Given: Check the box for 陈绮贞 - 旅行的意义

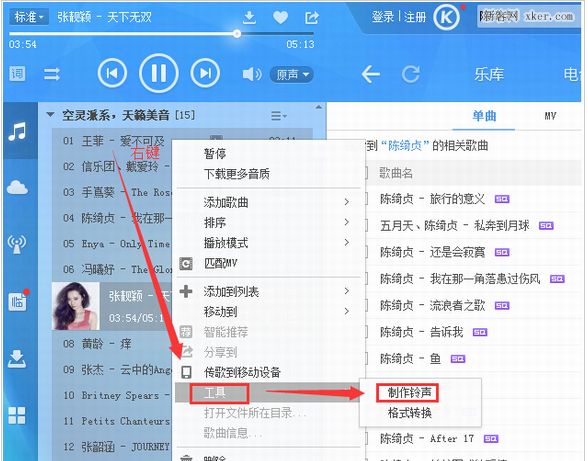Looking at the screenshot, I should tap(366, 199).
